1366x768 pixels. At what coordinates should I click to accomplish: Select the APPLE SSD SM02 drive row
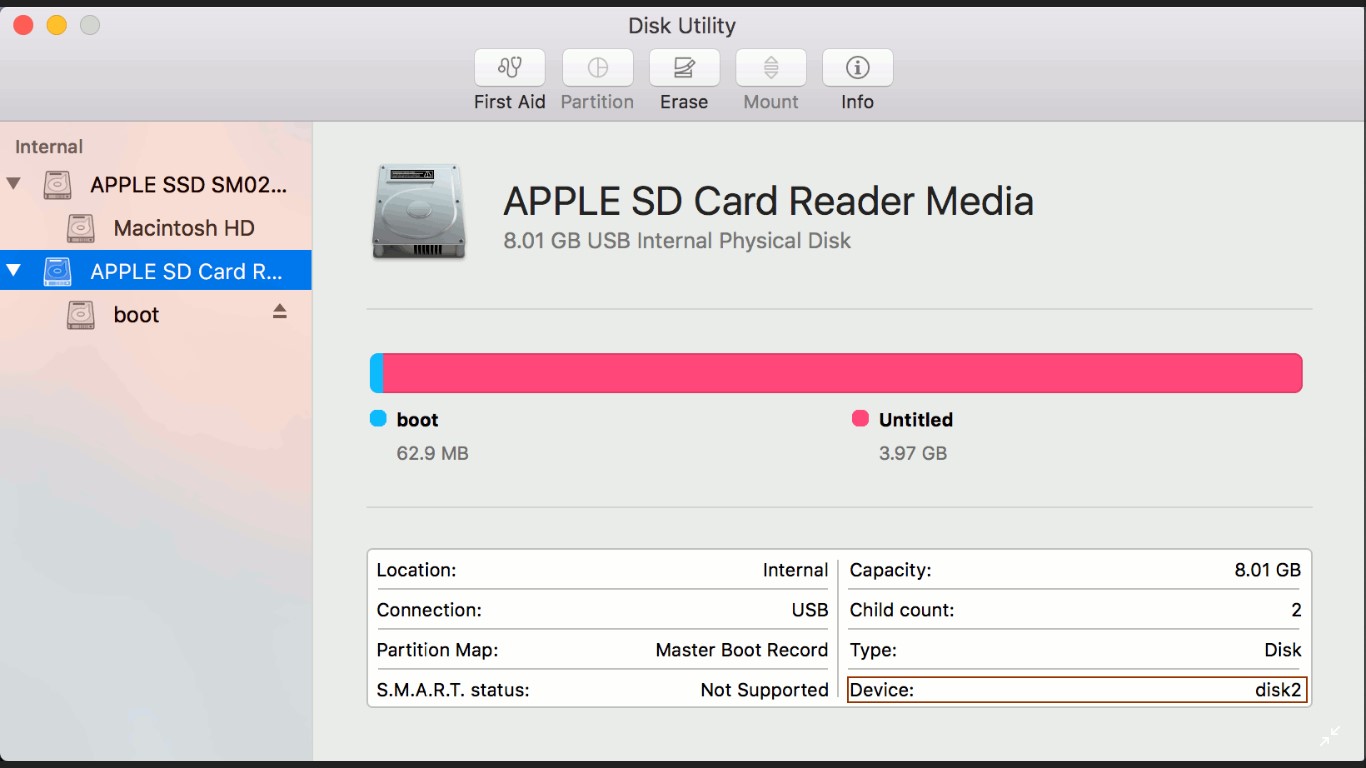pyautogui.click(x=156, y=185)
